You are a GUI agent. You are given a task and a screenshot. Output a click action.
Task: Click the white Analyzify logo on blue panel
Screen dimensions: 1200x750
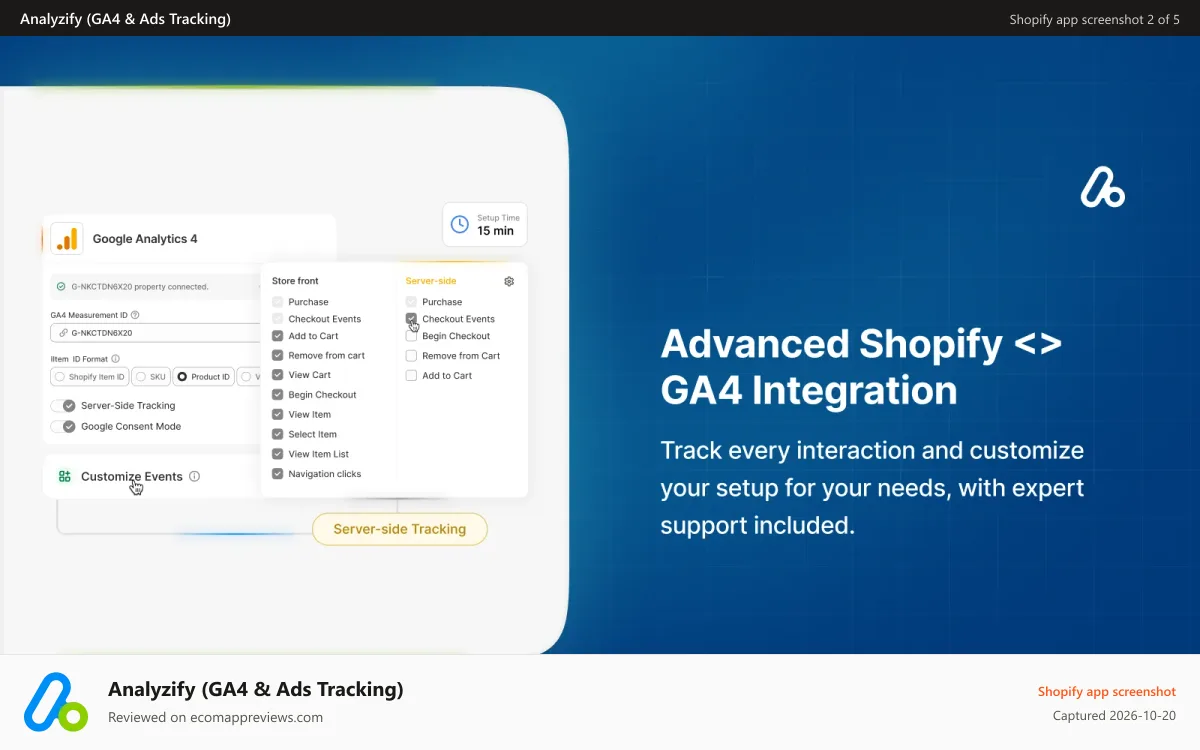(1102, 188)
